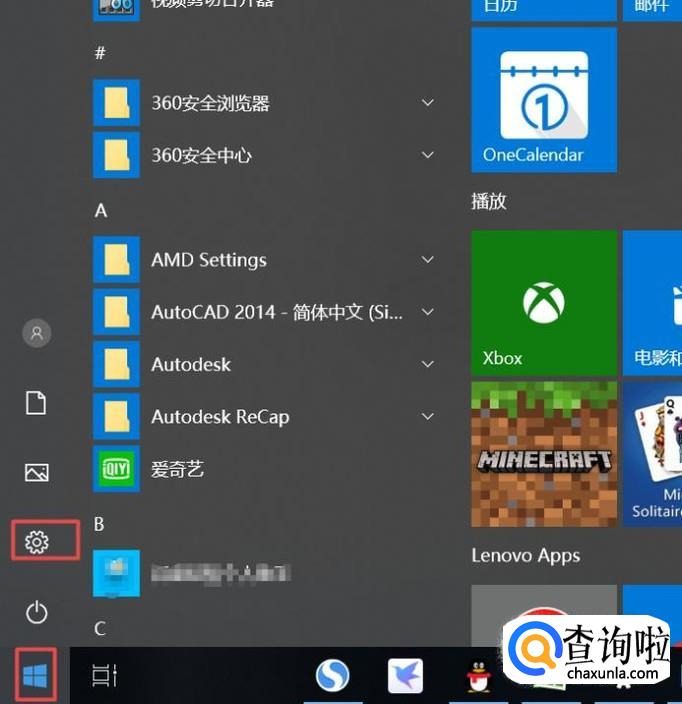Click the Autodesk folder icon

click(x=116, y=364)
